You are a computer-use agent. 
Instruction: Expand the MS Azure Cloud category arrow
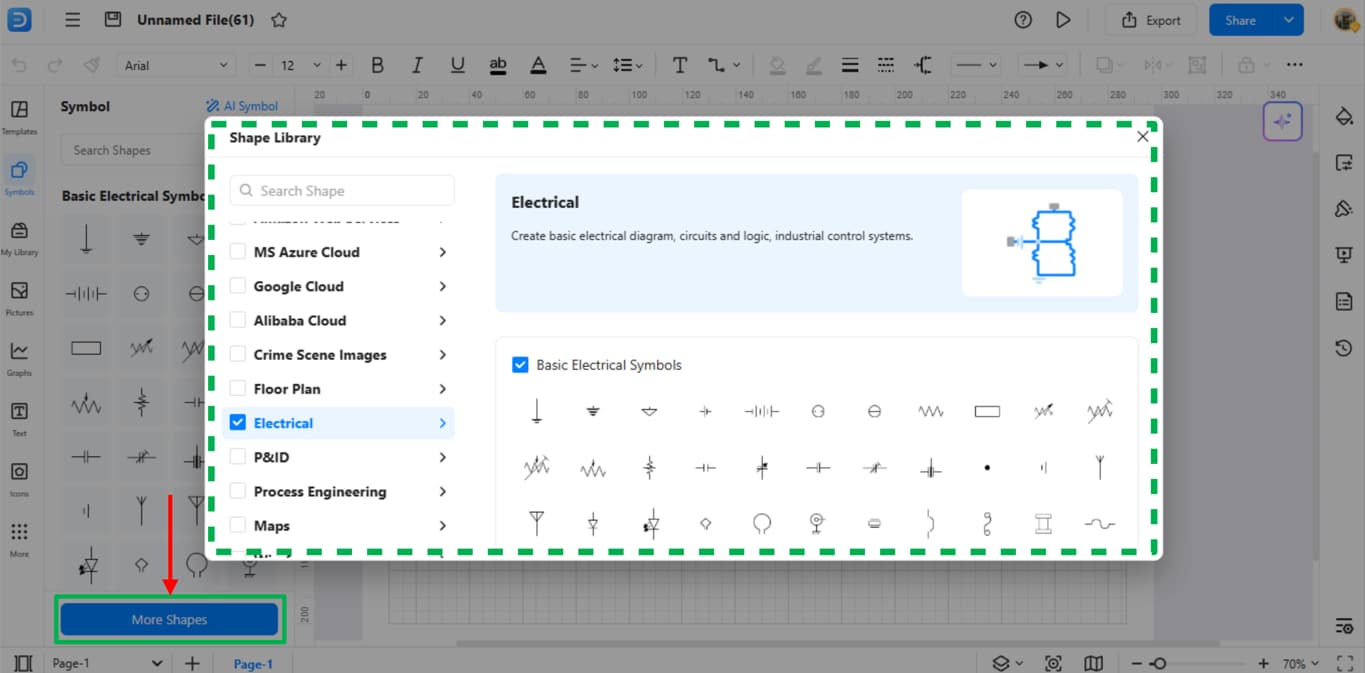(x=442, y=252)
